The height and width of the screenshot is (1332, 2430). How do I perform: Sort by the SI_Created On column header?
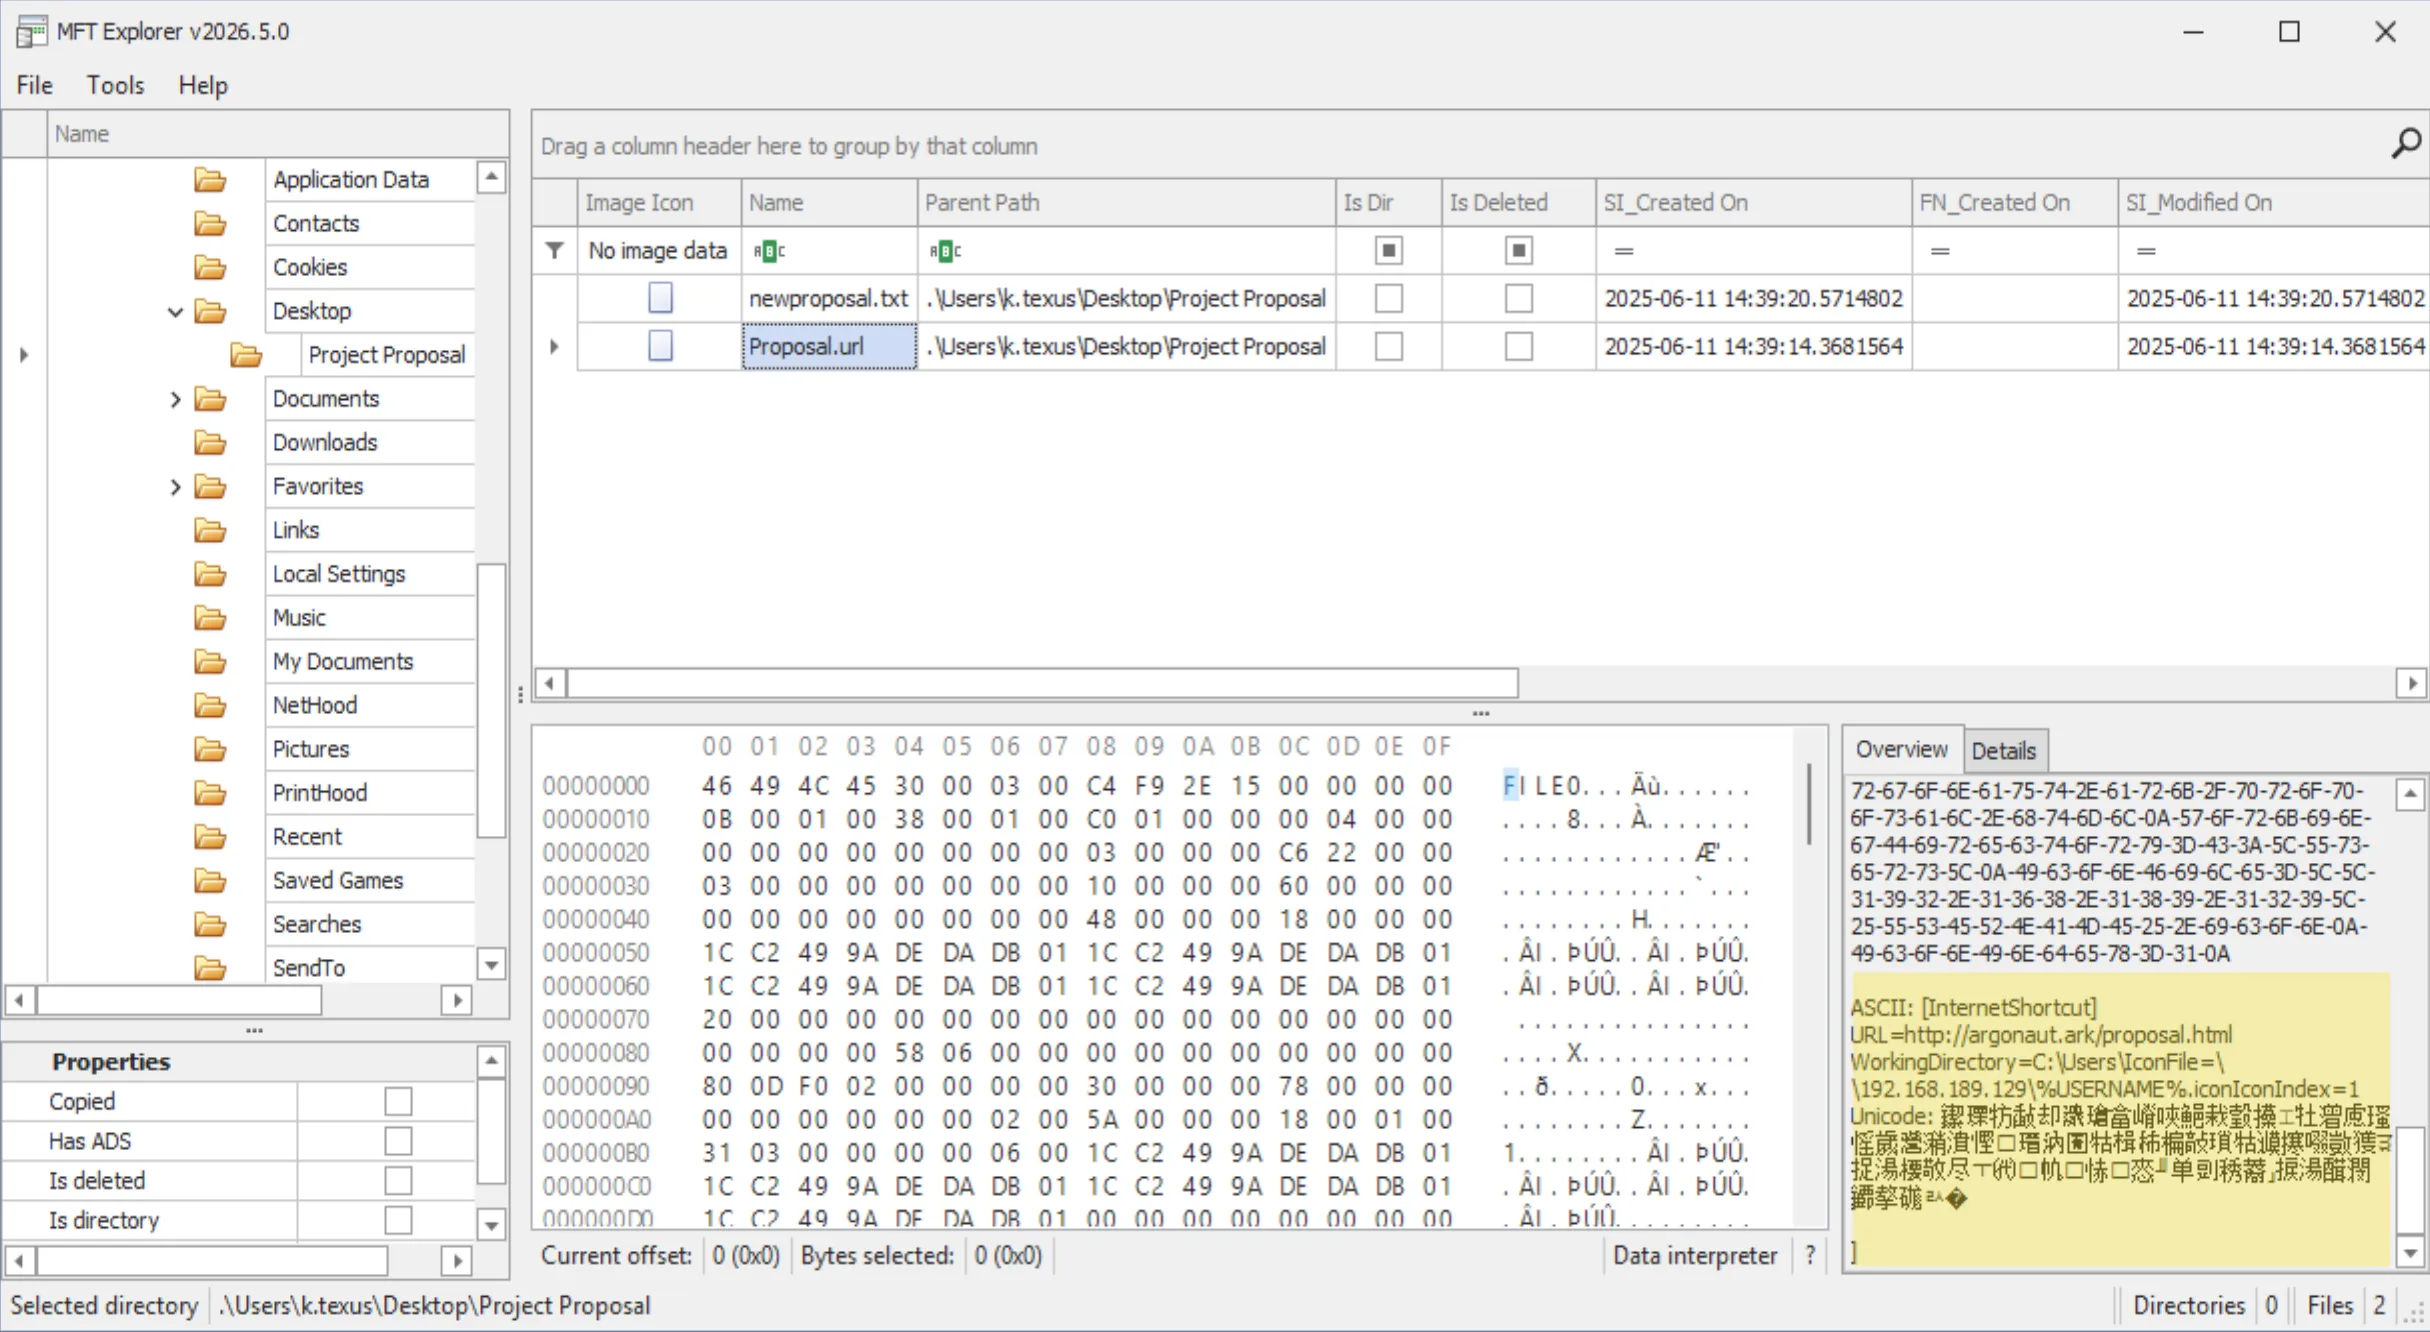point(1753,203)
